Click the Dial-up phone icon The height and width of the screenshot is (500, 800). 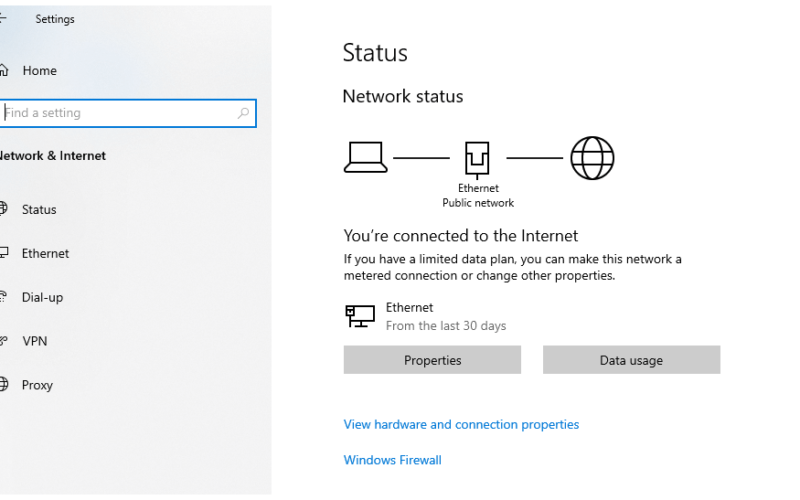click(4, 296)
